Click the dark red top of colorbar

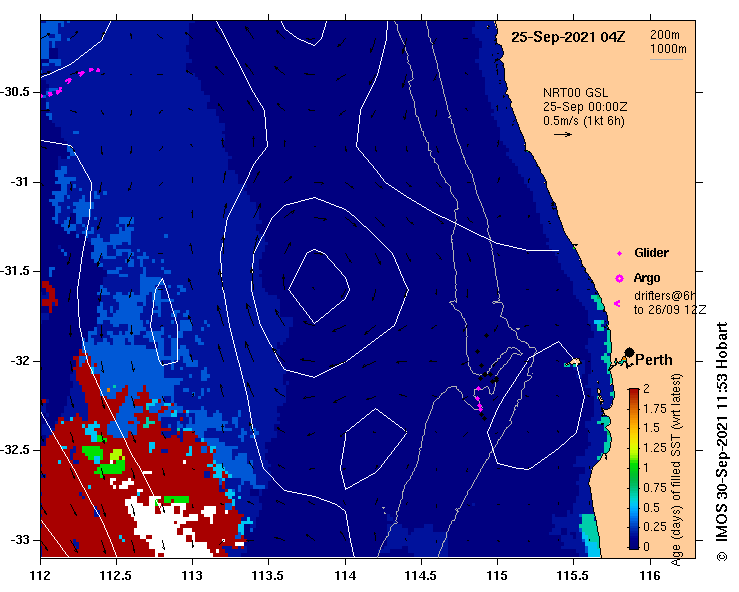634,393
